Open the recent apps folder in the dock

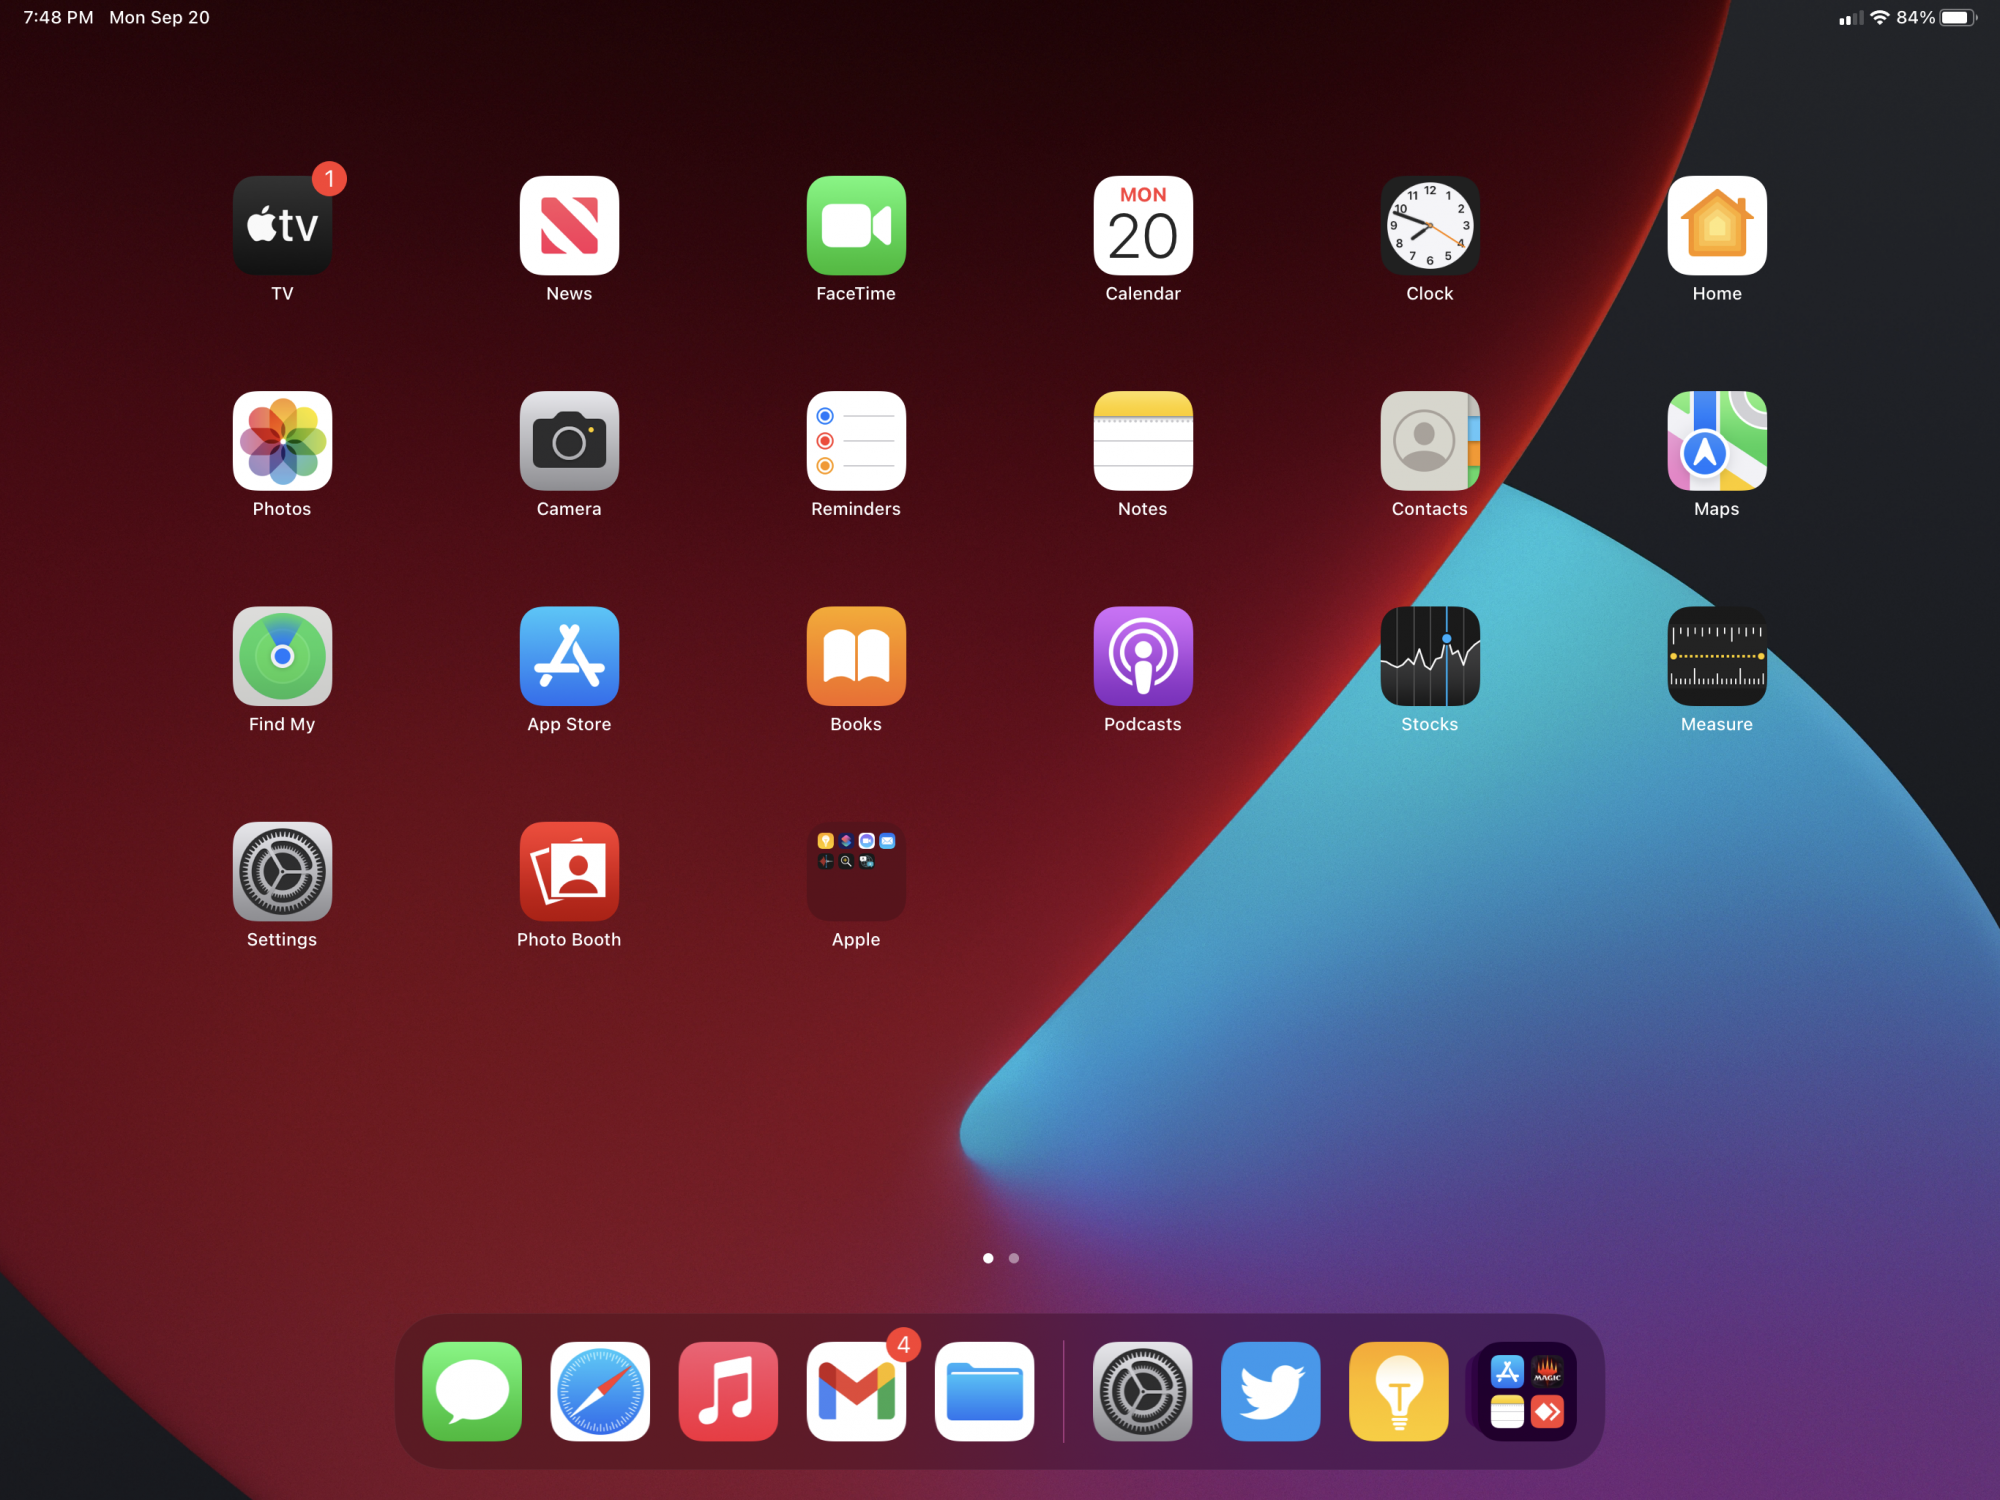[x=1526, y=1391]
